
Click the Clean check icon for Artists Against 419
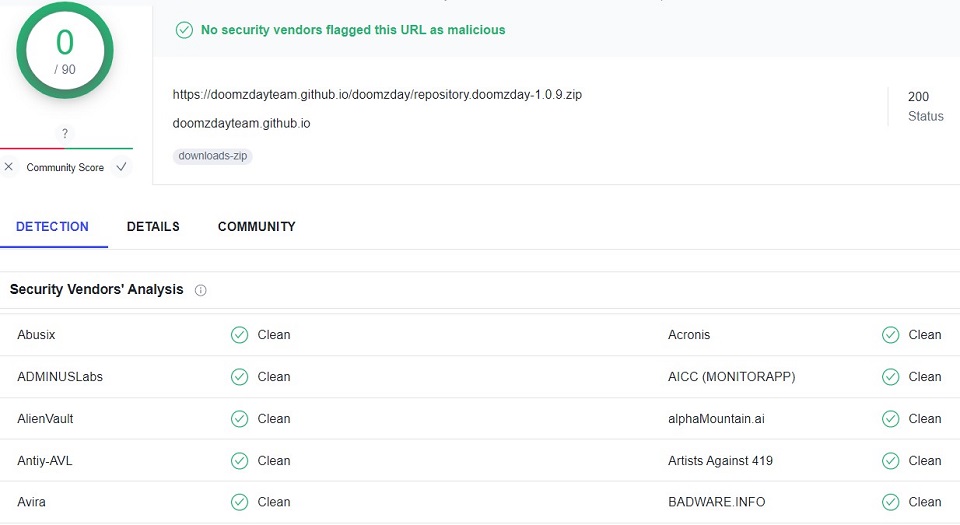click(x=890, y=461)
